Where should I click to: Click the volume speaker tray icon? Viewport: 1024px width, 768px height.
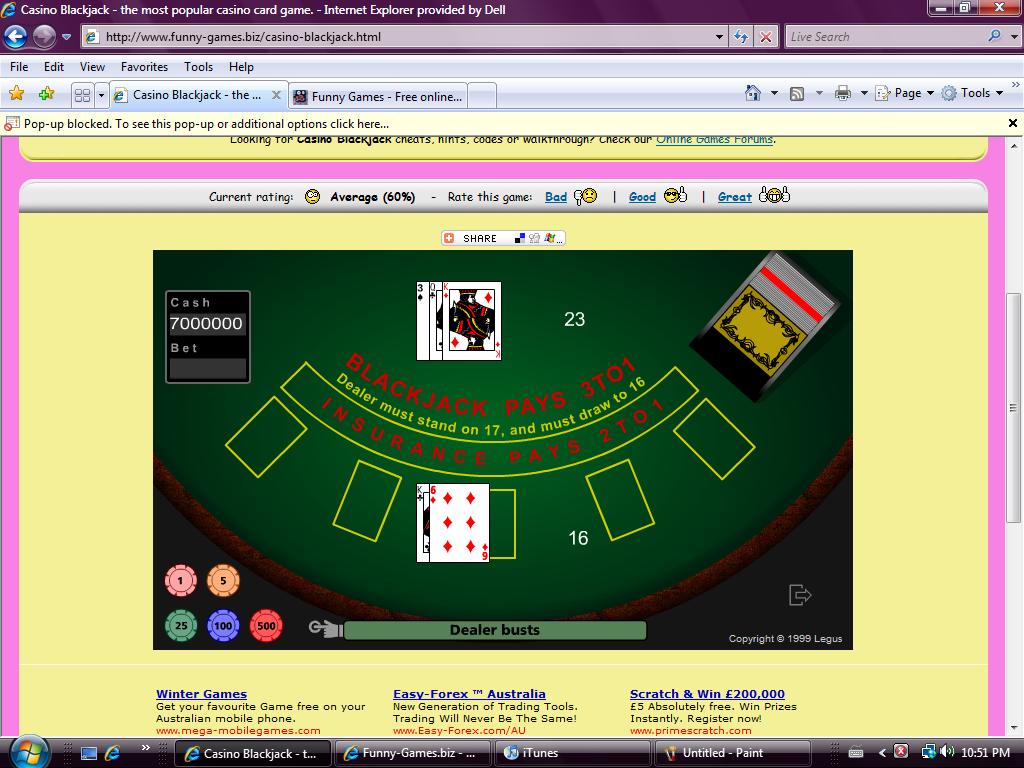click(948, 752)
